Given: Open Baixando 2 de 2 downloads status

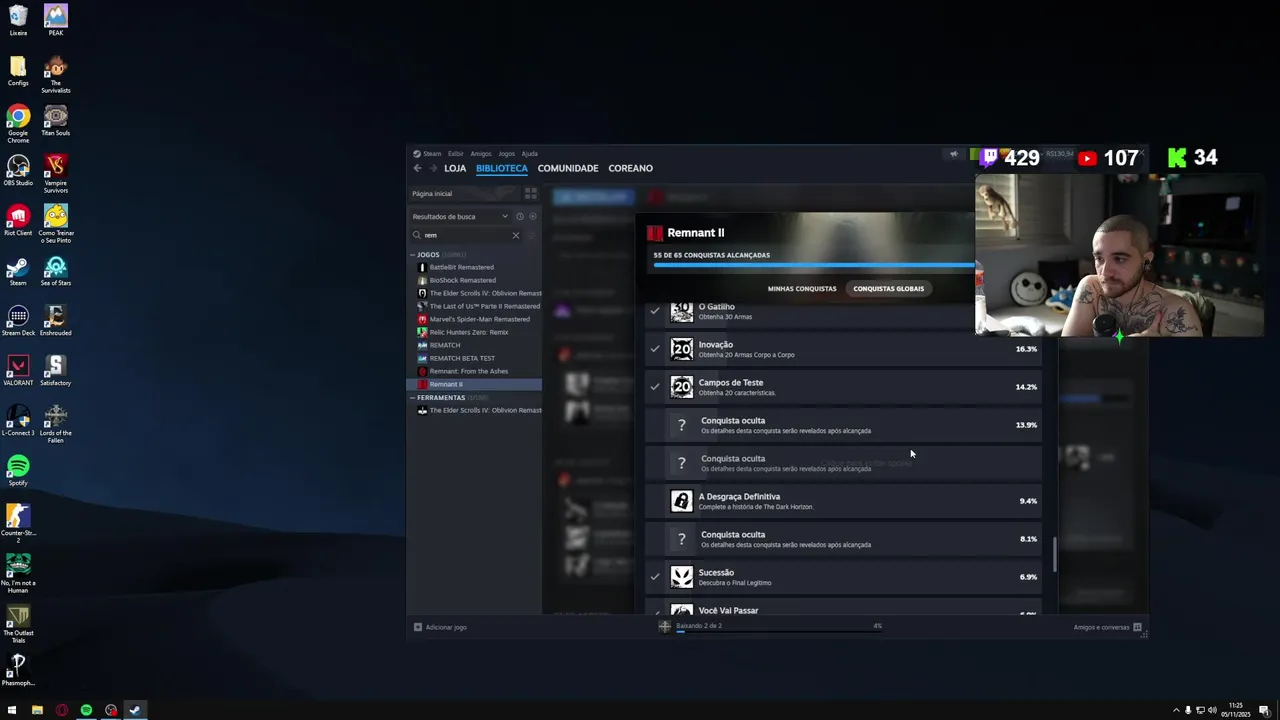Looking at the screenshot, I should [x=699, y=625].
